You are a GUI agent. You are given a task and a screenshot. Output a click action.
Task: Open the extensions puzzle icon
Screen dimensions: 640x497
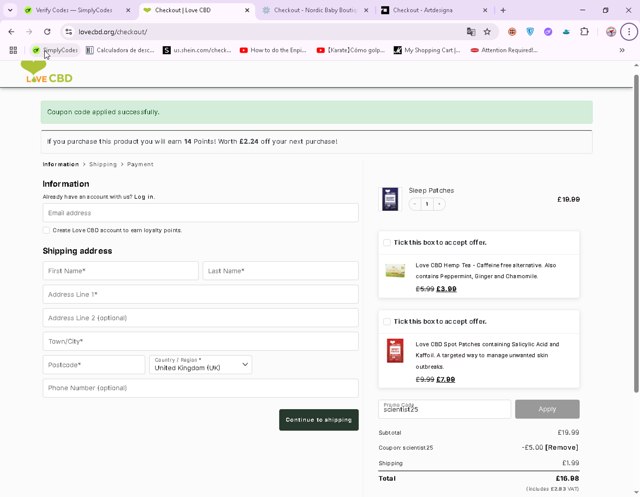click(x=584, y=31)
